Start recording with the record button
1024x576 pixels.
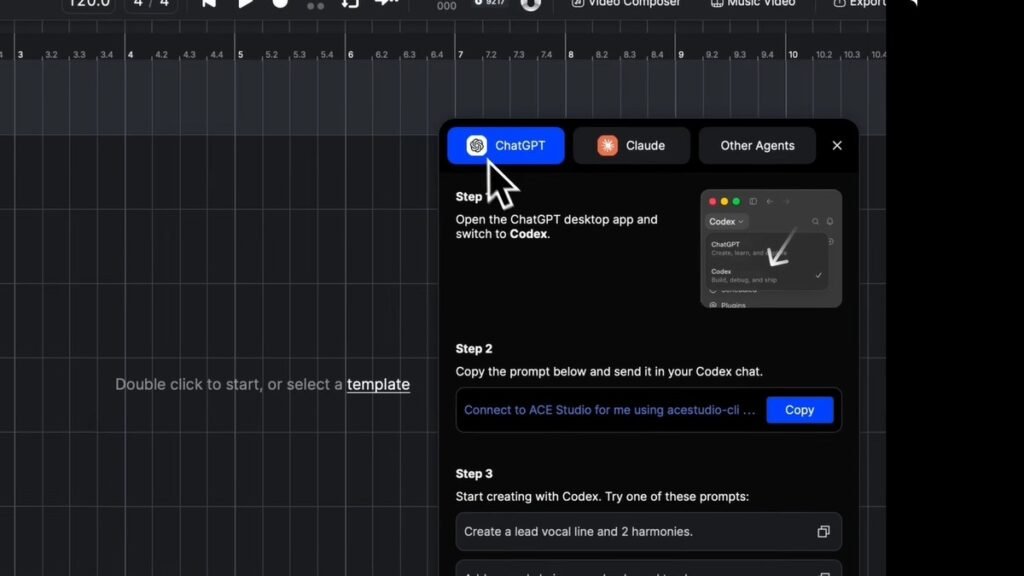[x=280, y=3]
